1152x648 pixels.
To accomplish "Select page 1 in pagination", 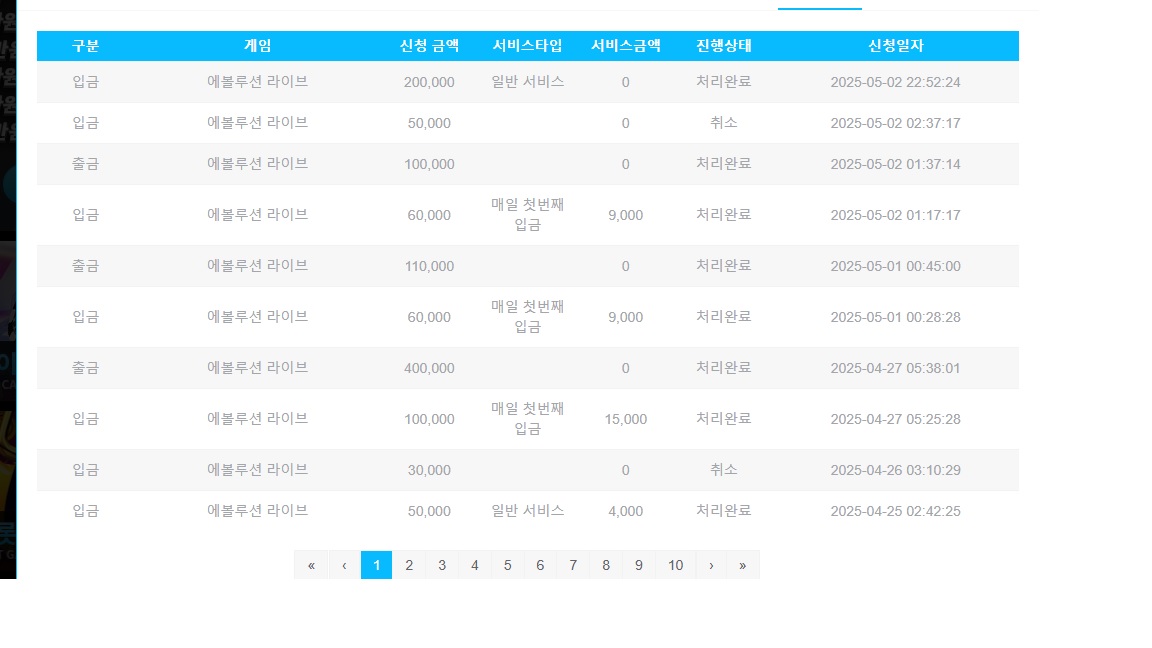I will pos(376,565).
